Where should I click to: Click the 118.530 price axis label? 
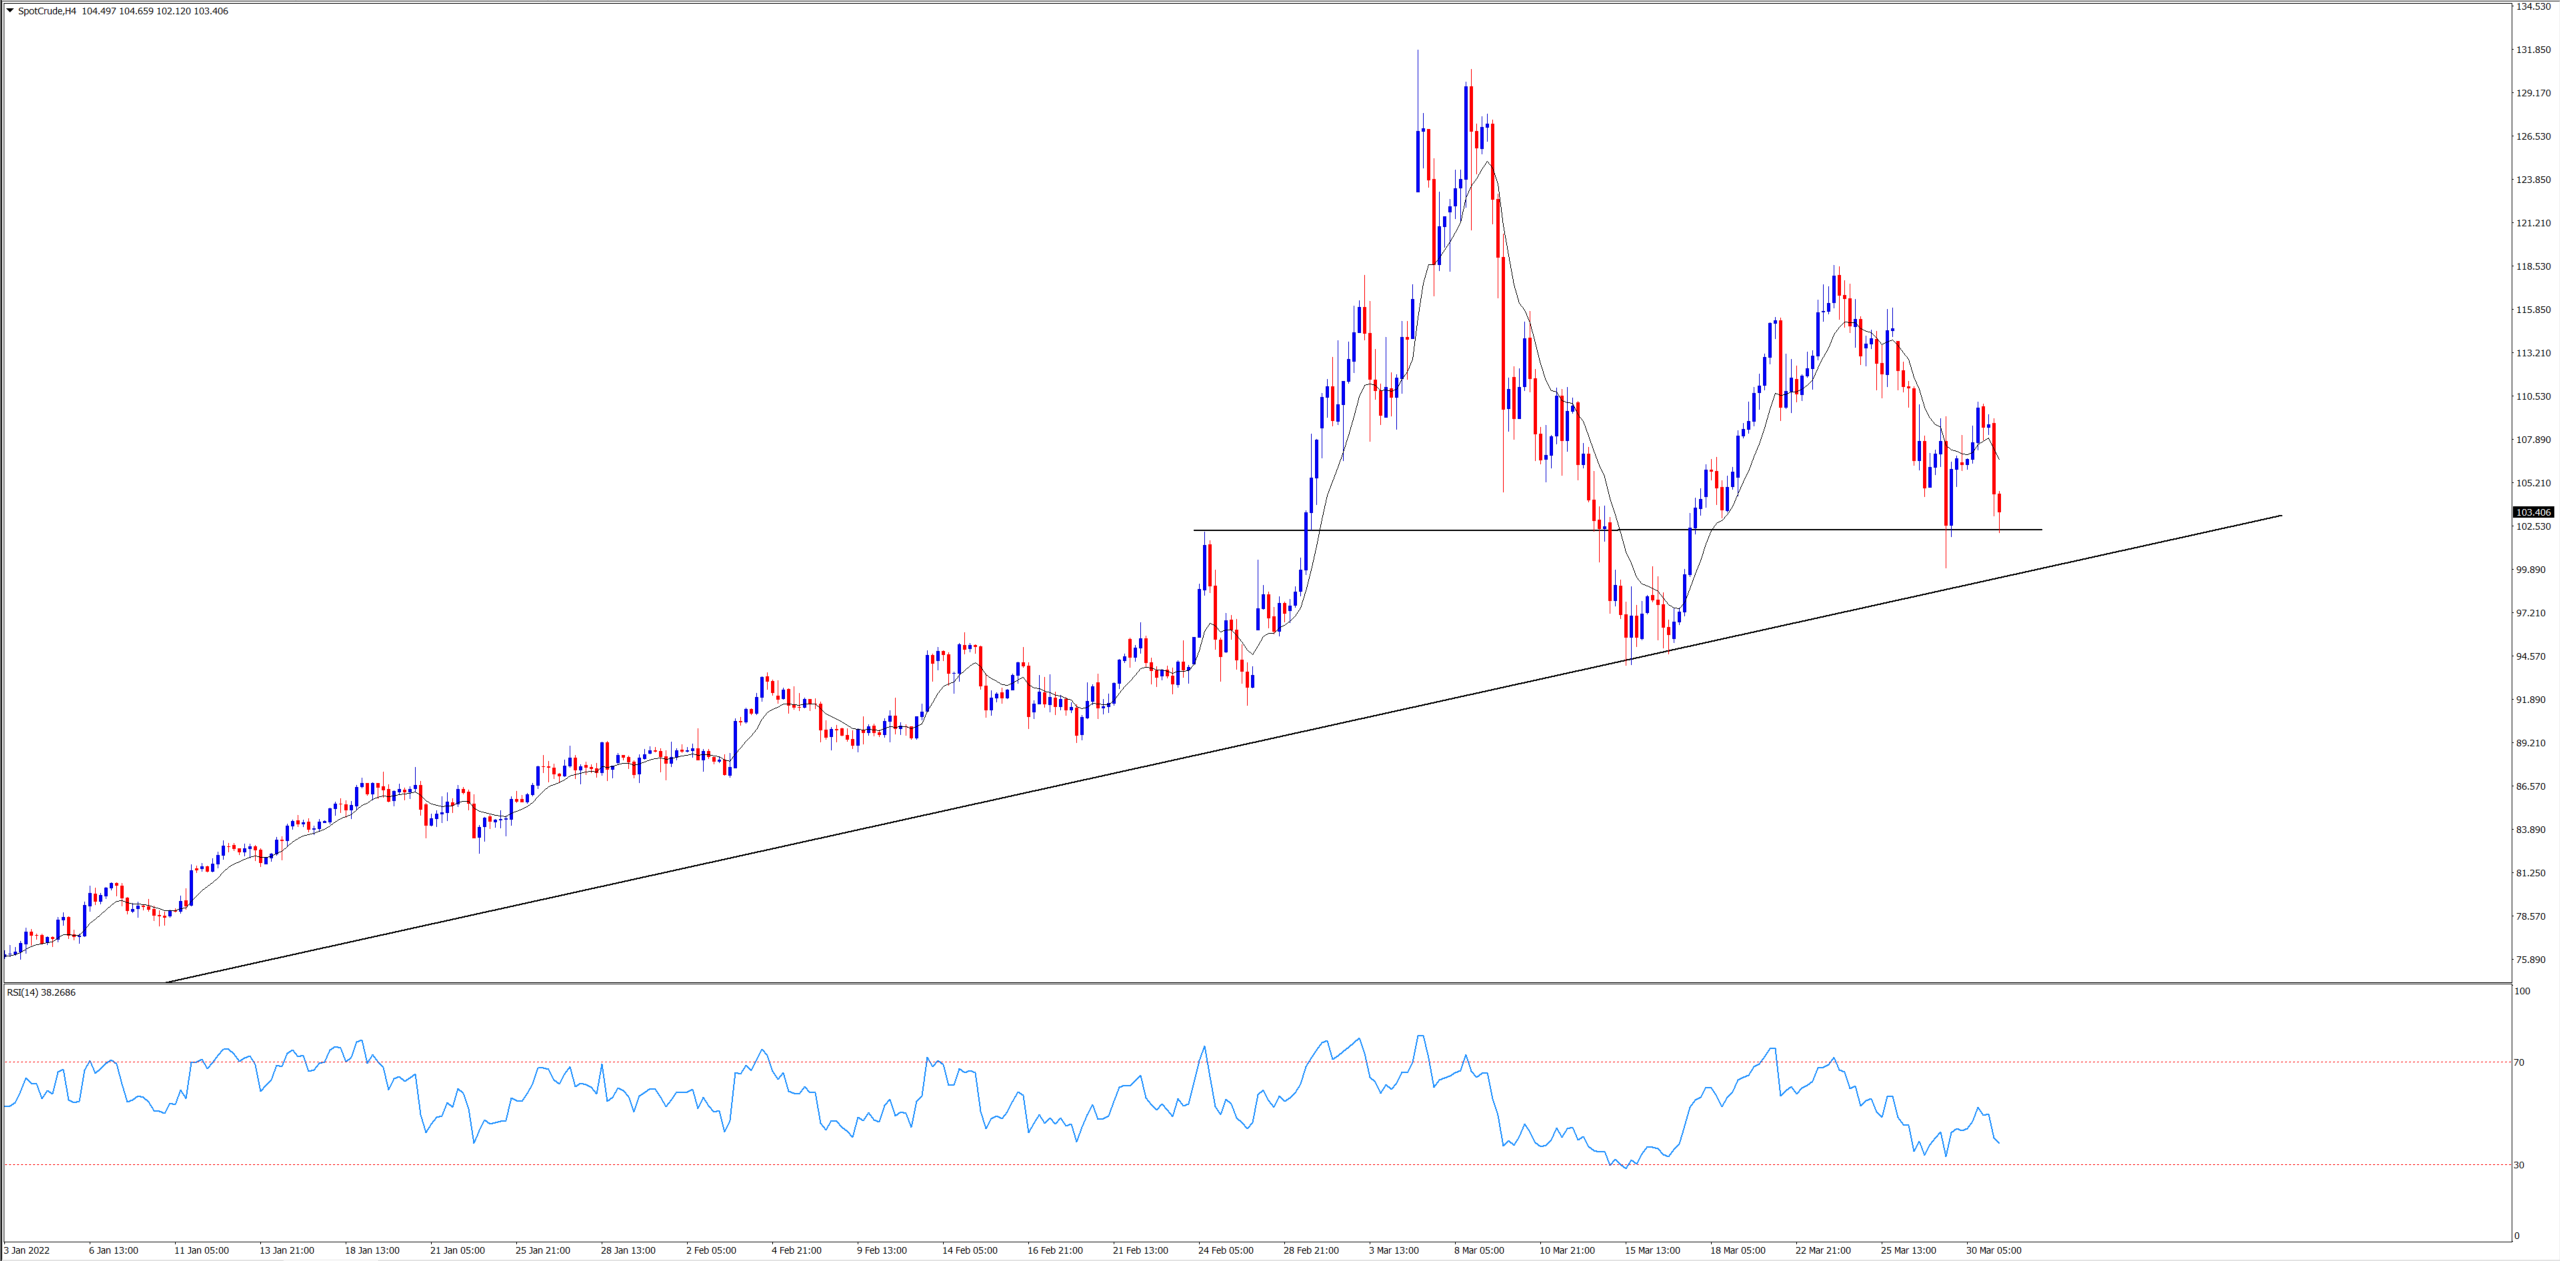(x=2532, y=266)
